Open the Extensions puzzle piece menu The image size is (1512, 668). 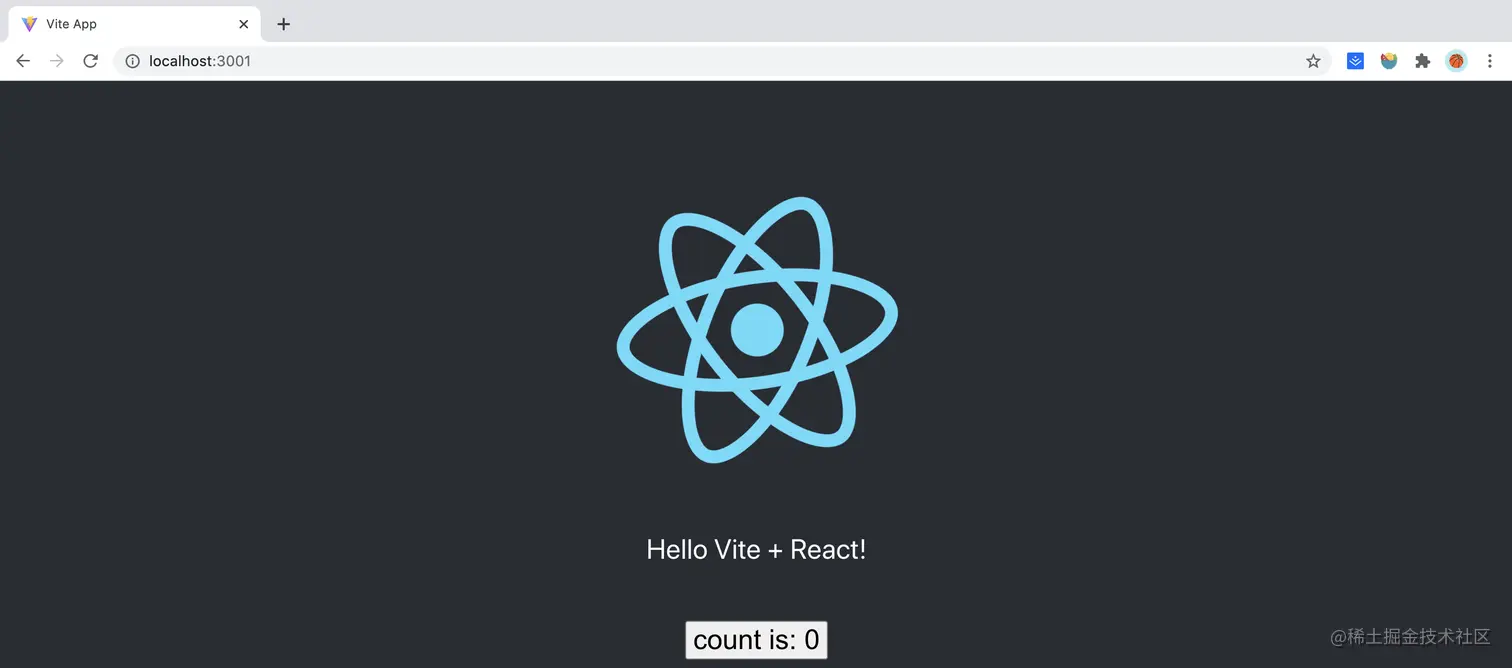[x=1422, y=61]
